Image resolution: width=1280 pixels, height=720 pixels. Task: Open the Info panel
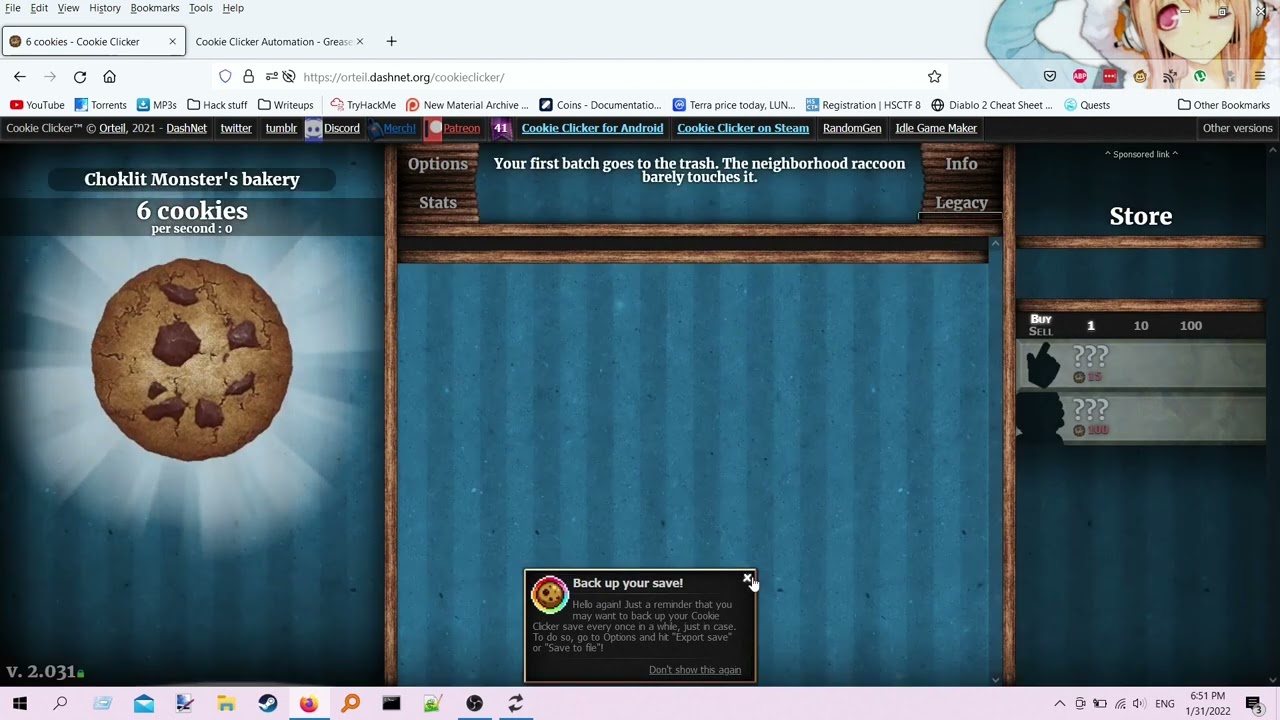click(x=961, y=164)
